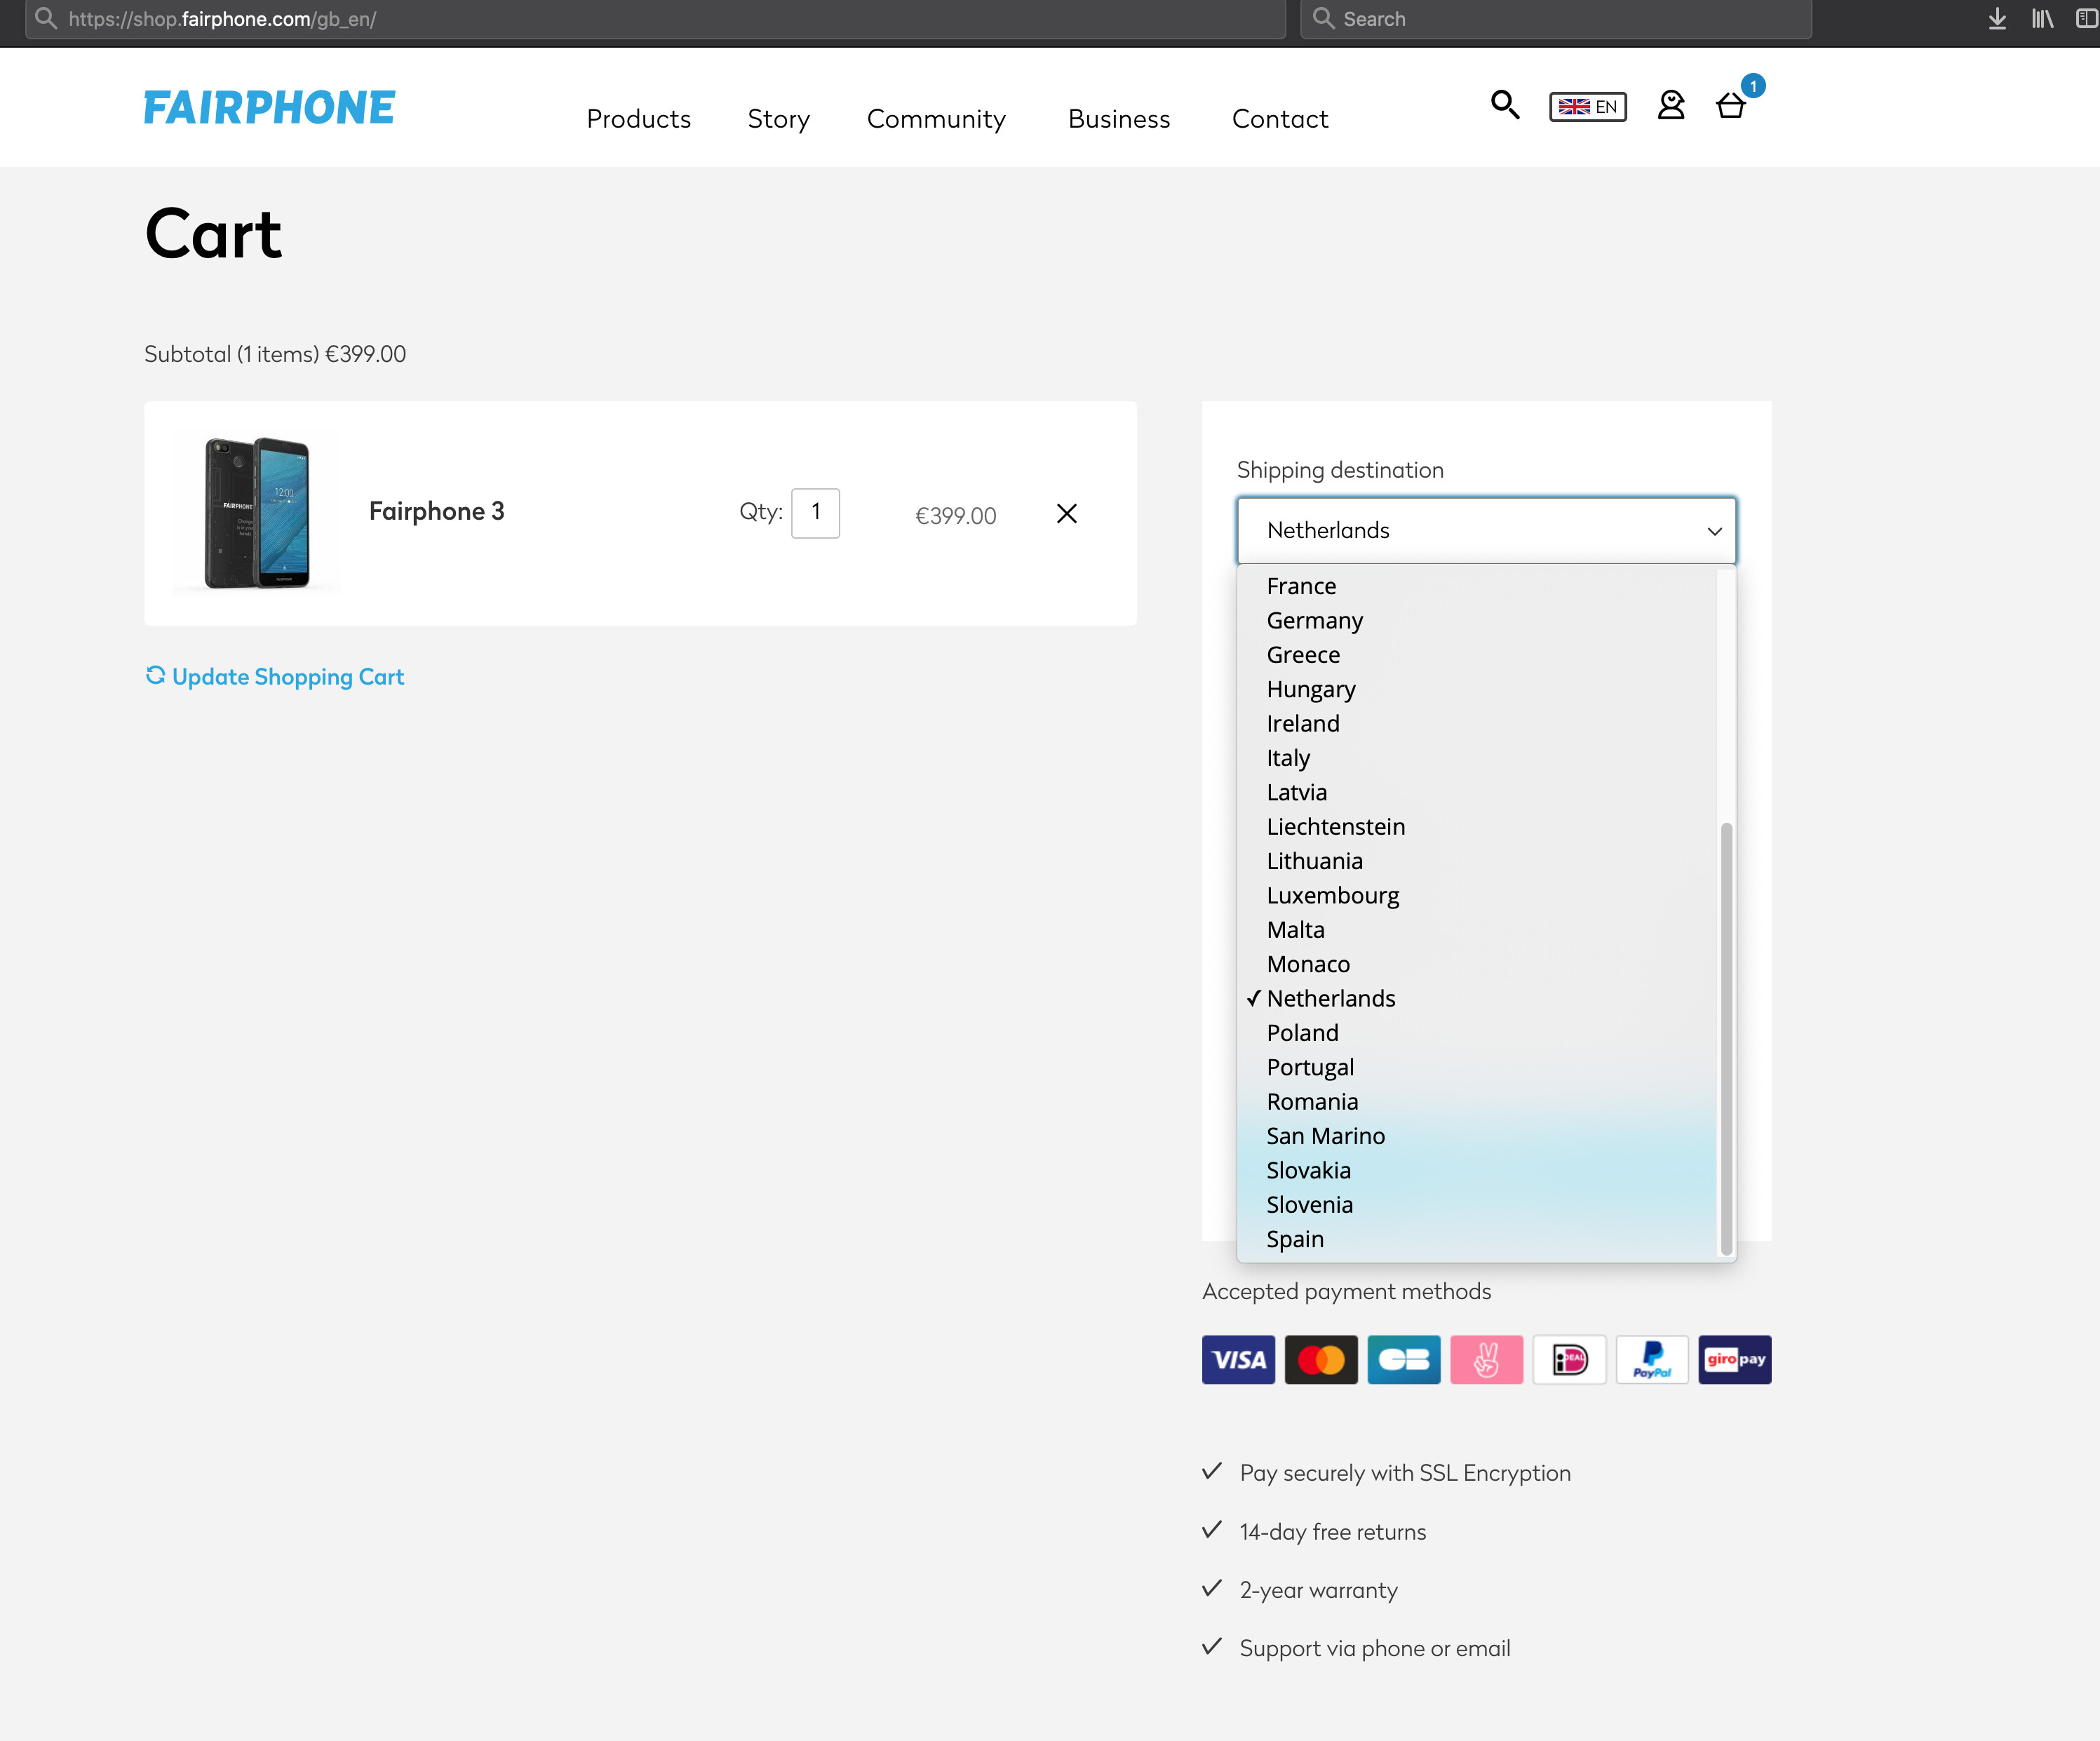
Task: Click checkmark beside Support via phone or email
Action: click(x=1212, y=1646)
